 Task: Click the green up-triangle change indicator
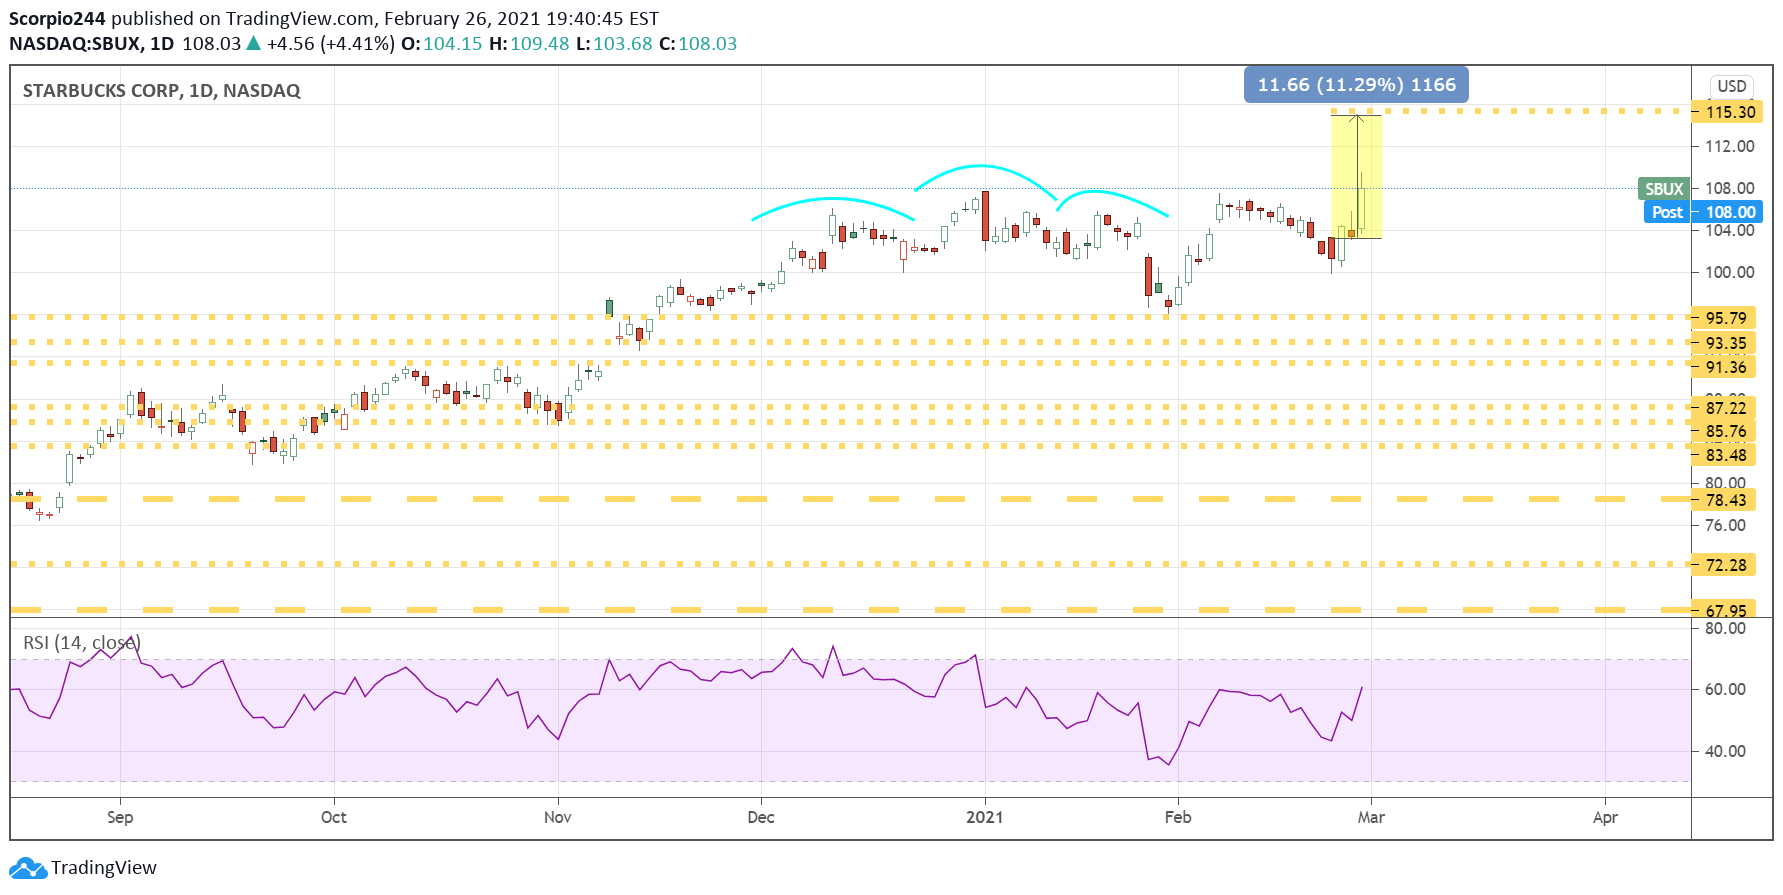point(254,43)
